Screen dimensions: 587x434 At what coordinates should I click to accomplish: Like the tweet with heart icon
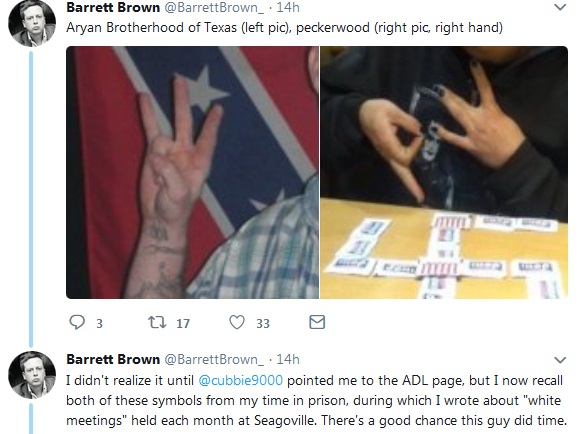click(237, 322)
